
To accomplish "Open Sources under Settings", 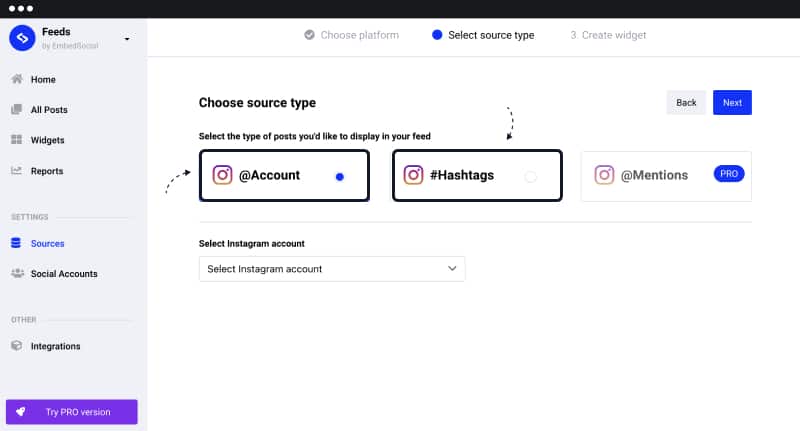I will click(47, 243).
